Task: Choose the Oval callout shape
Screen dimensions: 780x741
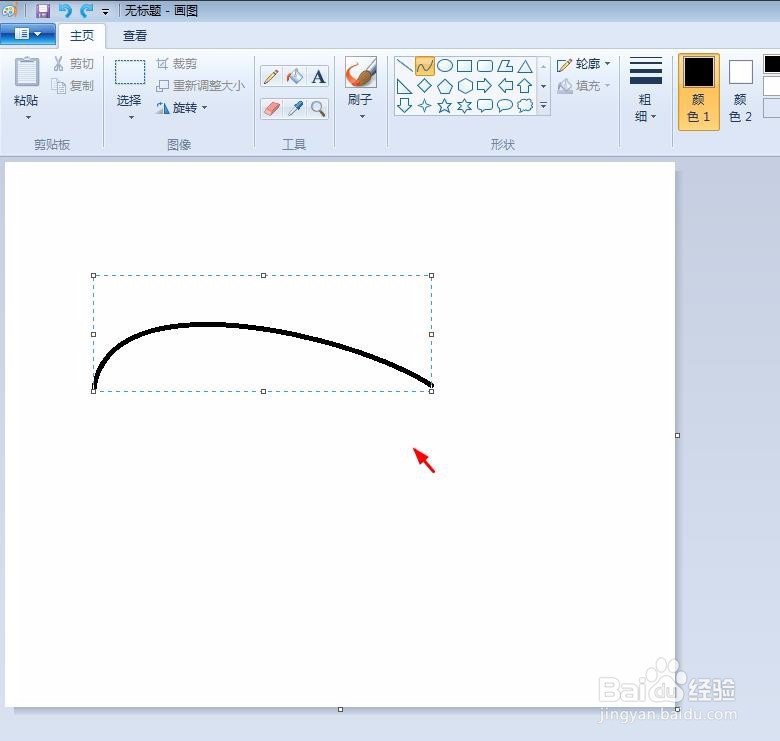Action: pos(505,105)
